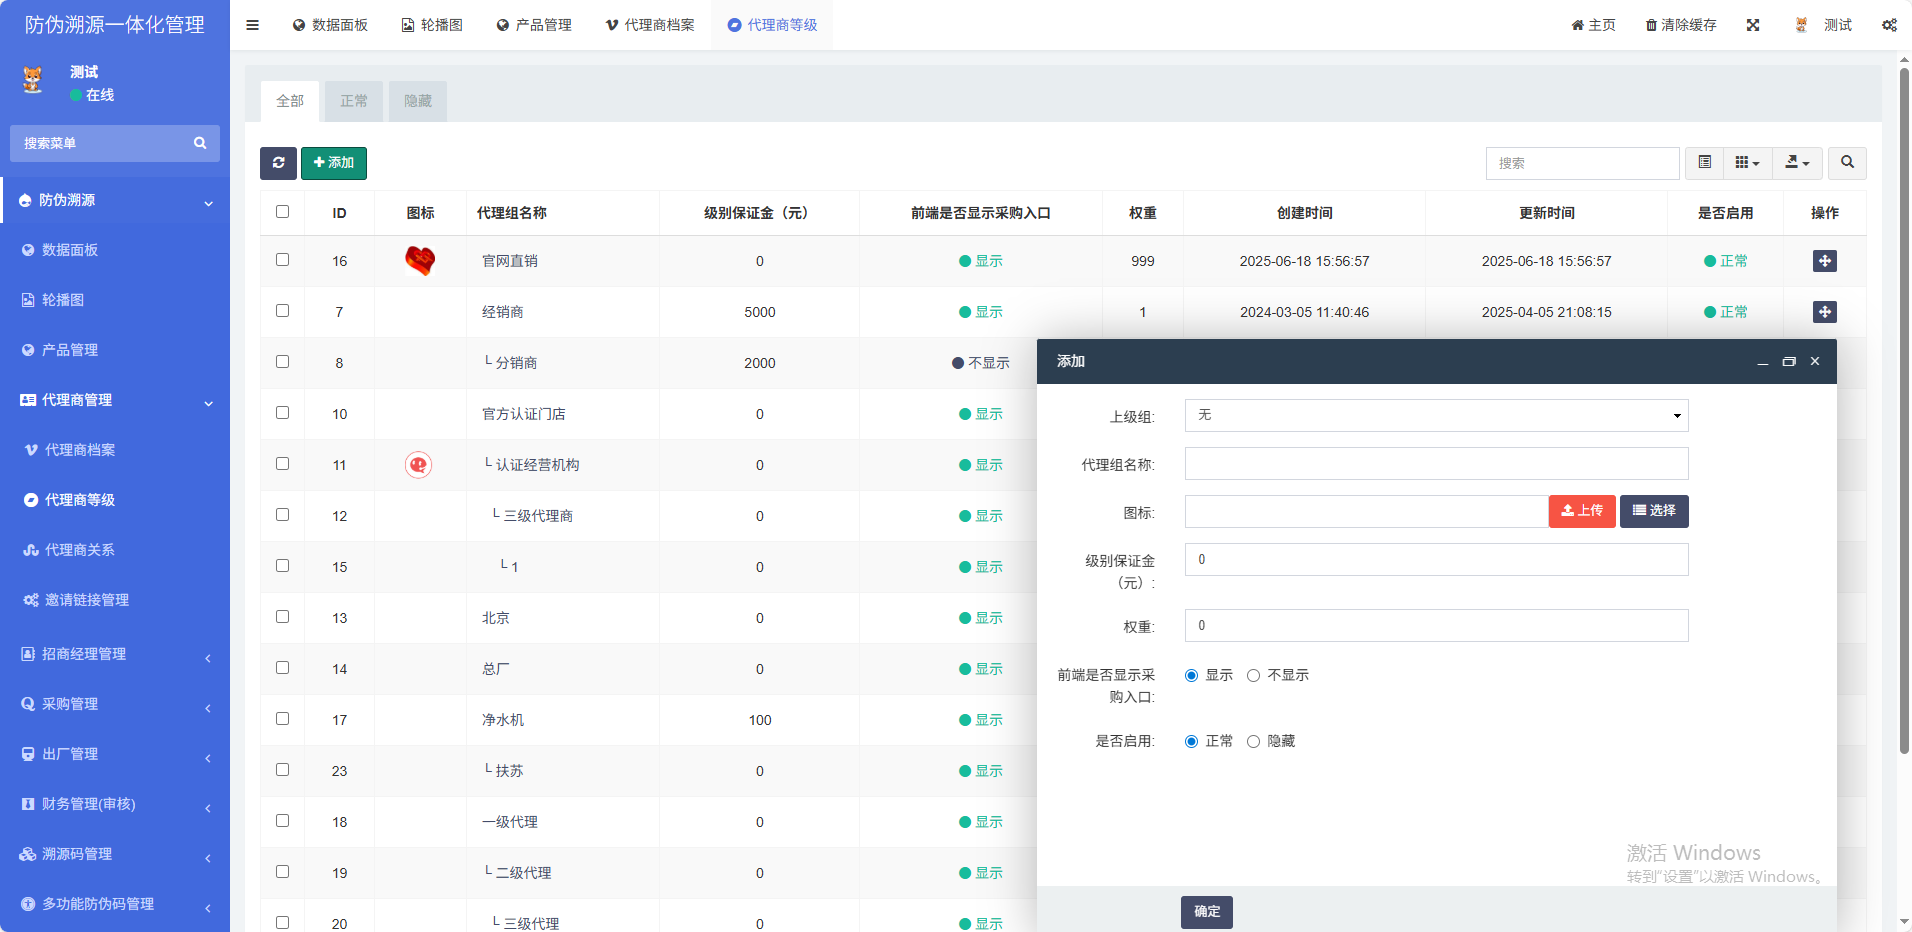Toggle the sidebar hamburger menu icon
Image resolution: width=1912 pixels, height=932 pixels.
pyautogui.click(x=253, y=25)
